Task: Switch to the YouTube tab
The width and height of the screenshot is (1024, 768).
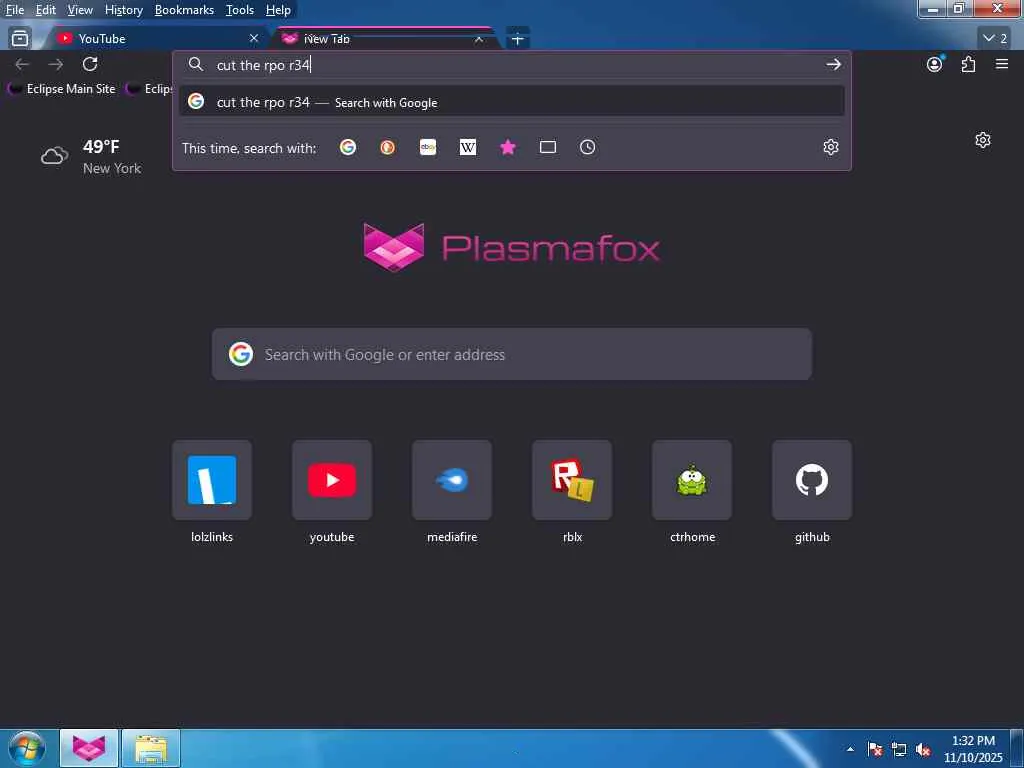Action: pos(153,39)
